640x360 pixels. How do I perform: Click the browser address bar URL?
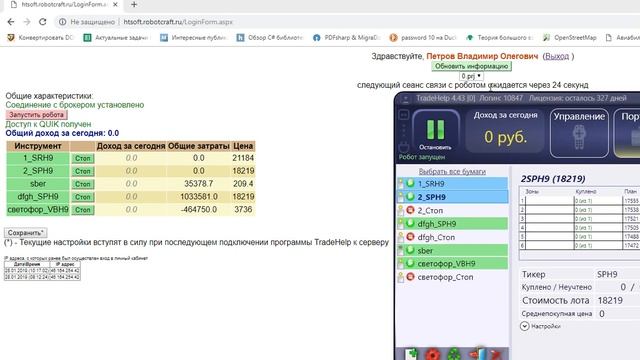(x=178, y=22)
